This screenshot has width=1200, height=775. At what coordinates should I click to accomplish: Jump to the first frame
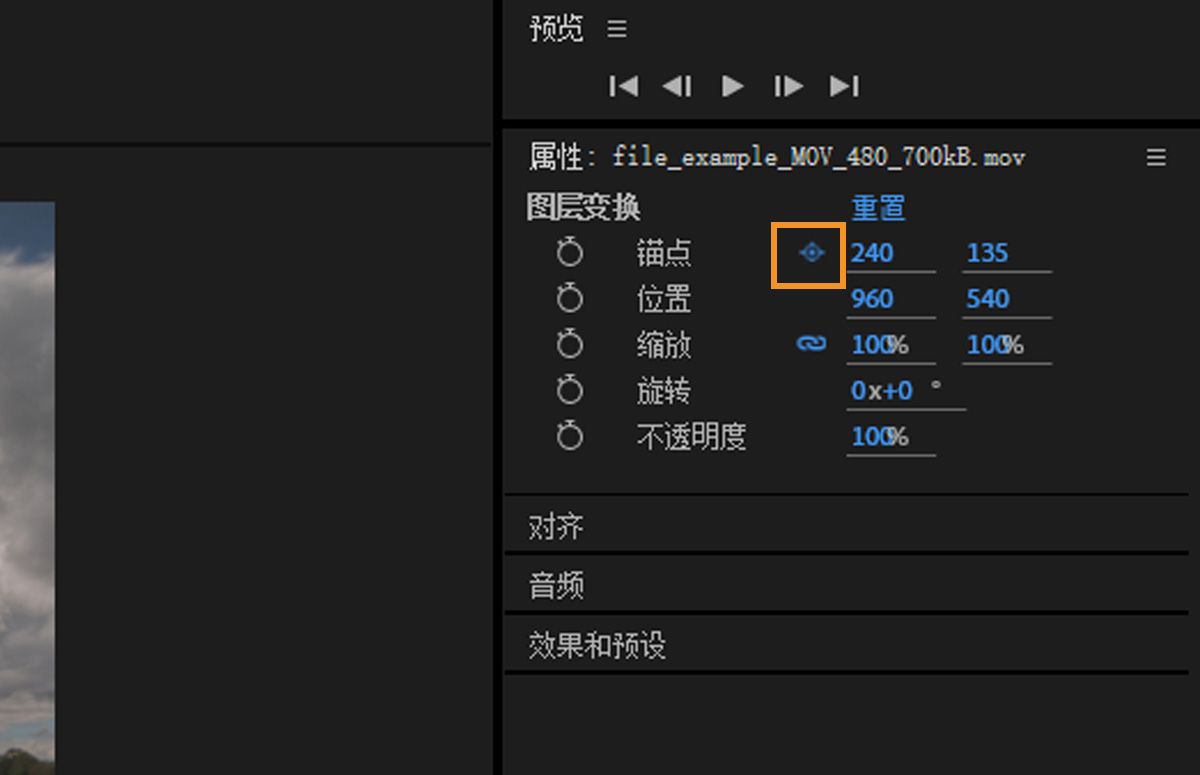[623, 86]
